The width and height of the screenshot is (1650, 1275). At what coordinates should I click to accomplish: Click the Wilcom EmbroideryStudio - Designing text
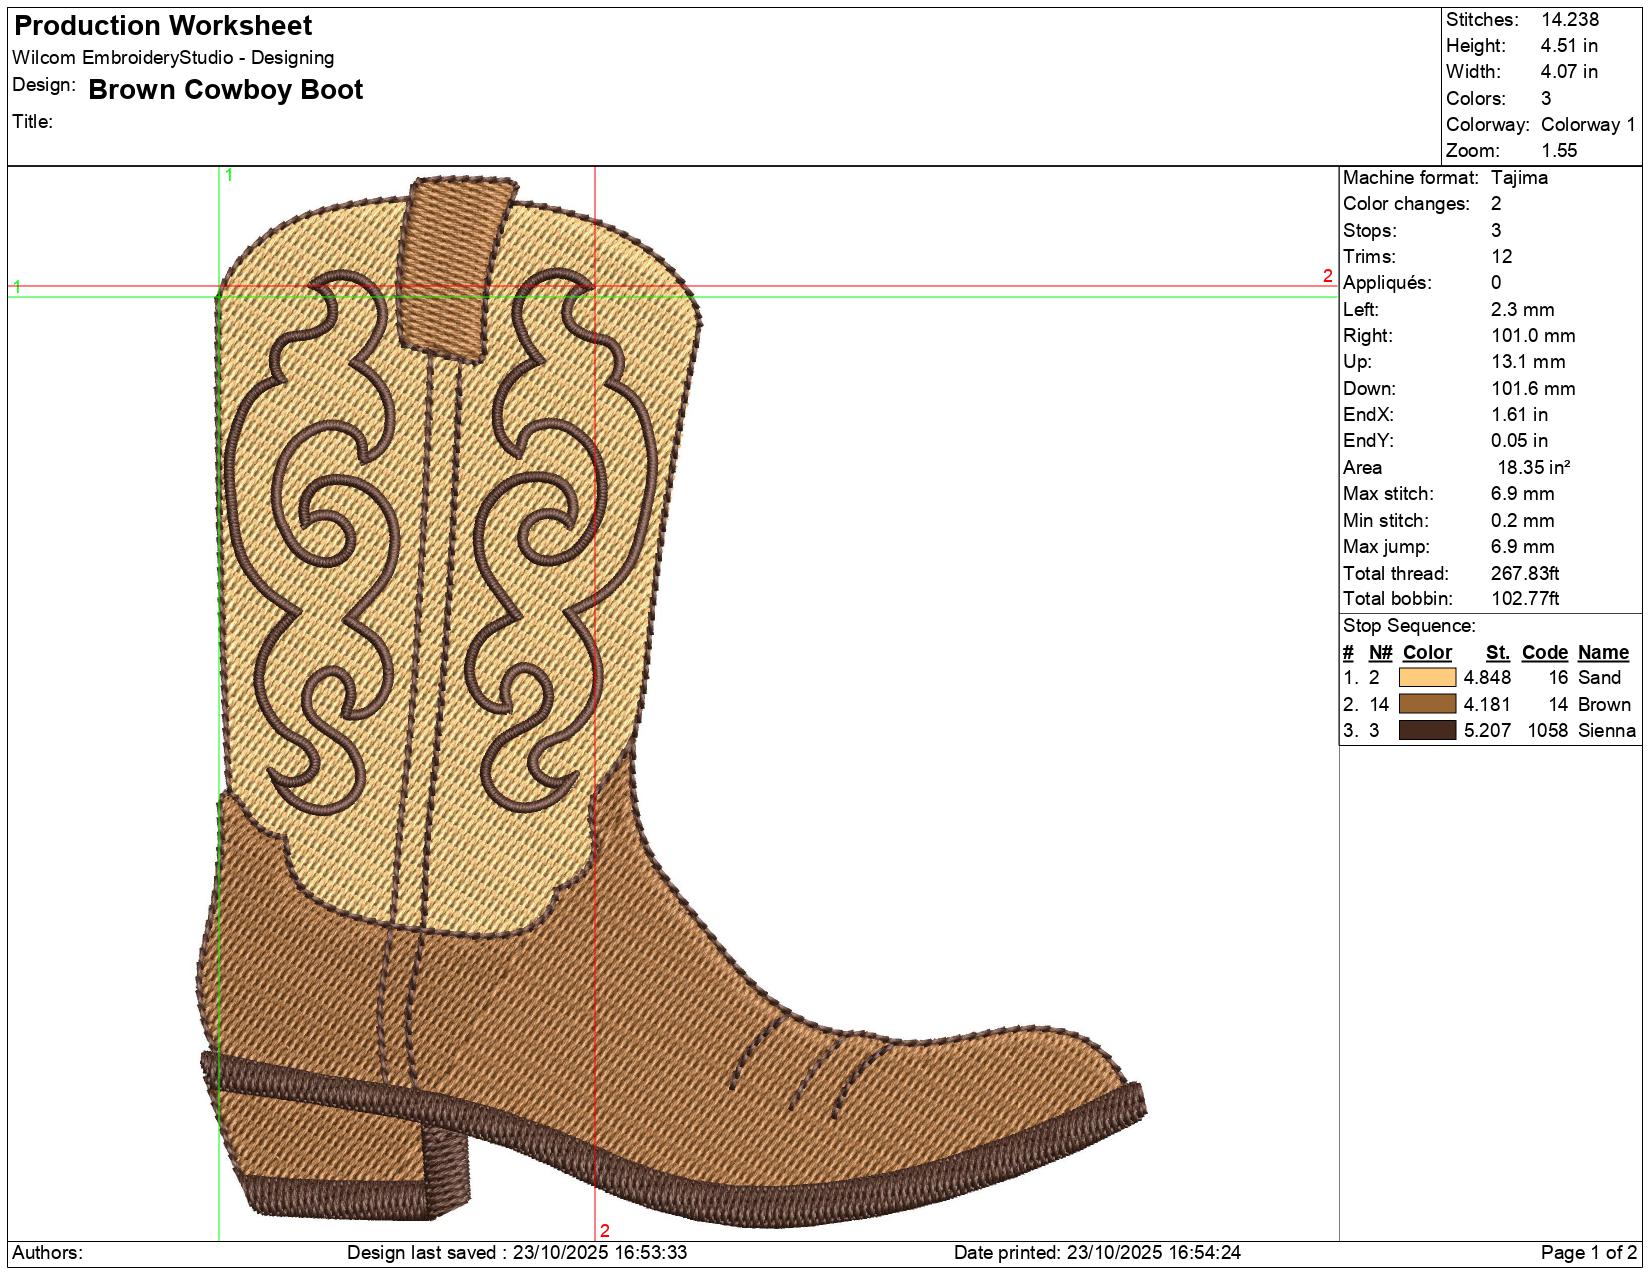click(173, 58)
